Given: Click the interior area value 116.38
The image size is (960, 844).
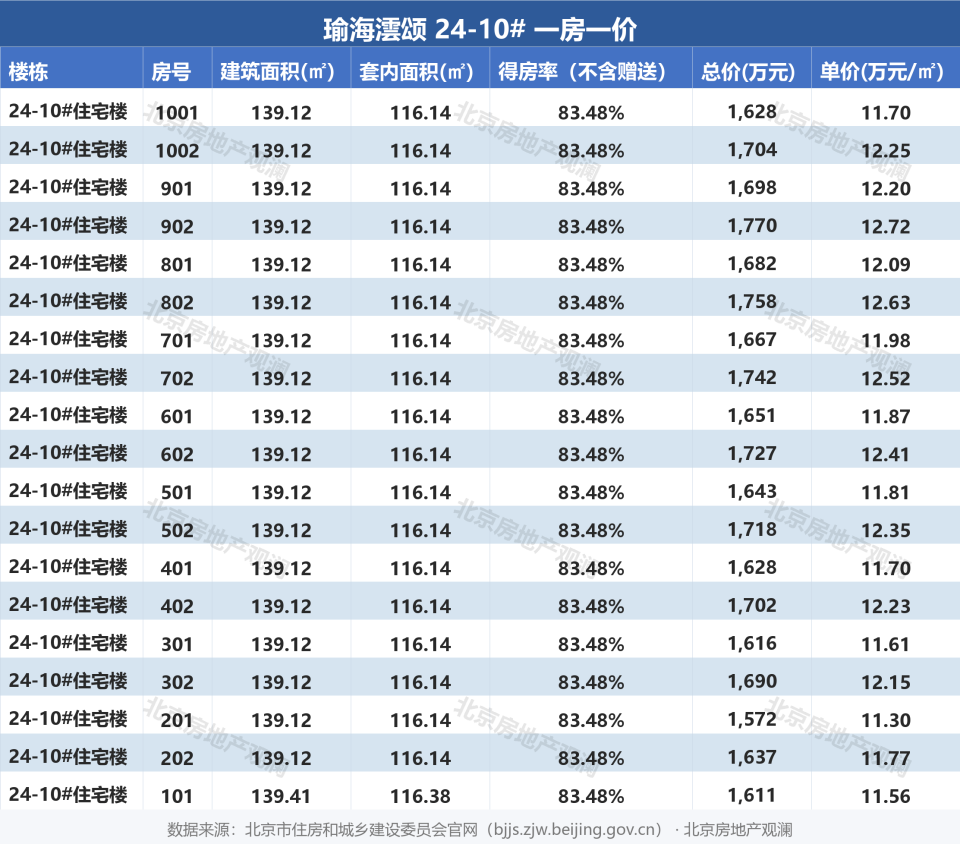Looking at the screenshot, I should [x=421, y=796].
